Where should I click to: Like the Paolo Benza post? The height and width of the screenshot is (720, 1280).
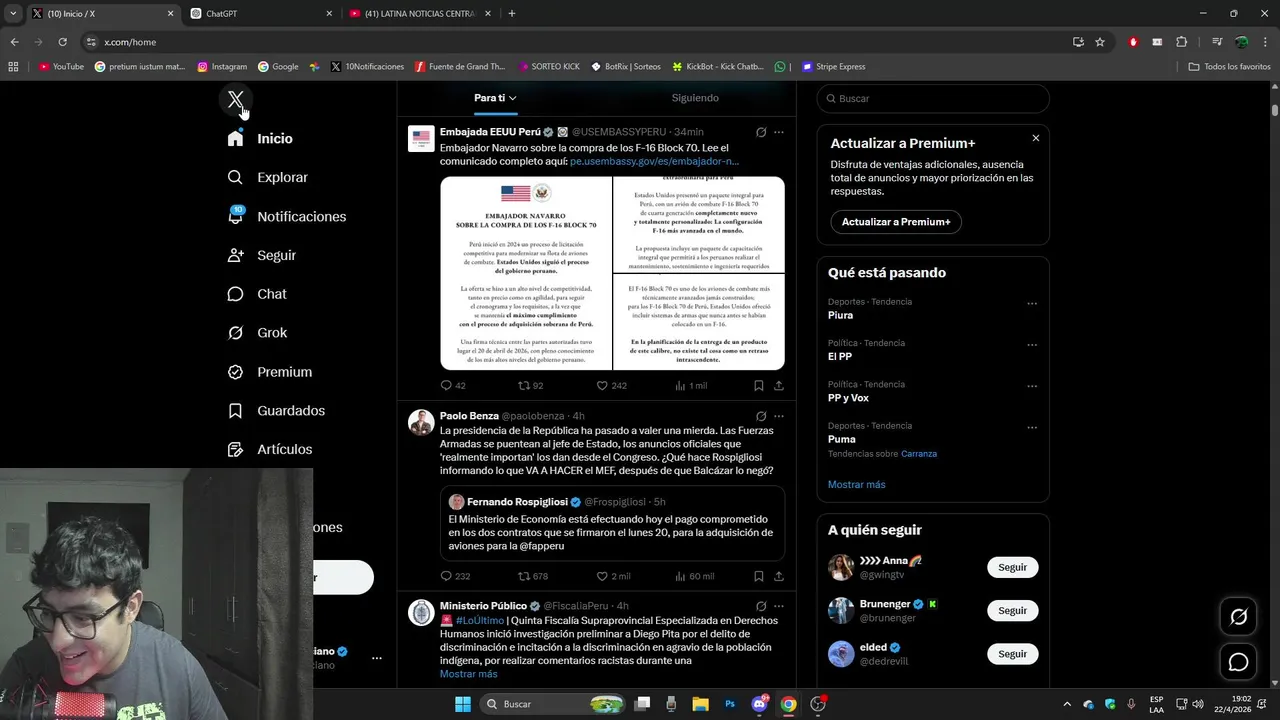click(x=602, y=577)
